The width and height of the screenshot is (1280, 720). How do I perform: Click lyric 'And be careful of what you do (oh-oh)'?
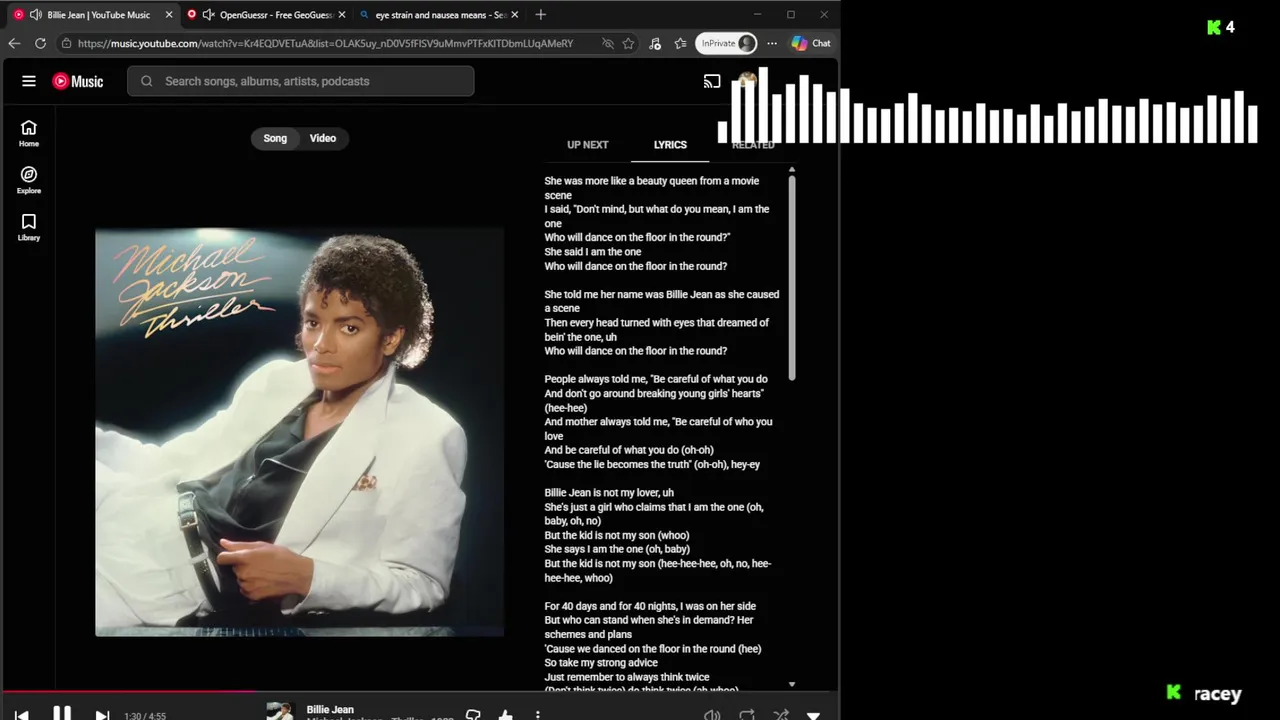(629, 450)
